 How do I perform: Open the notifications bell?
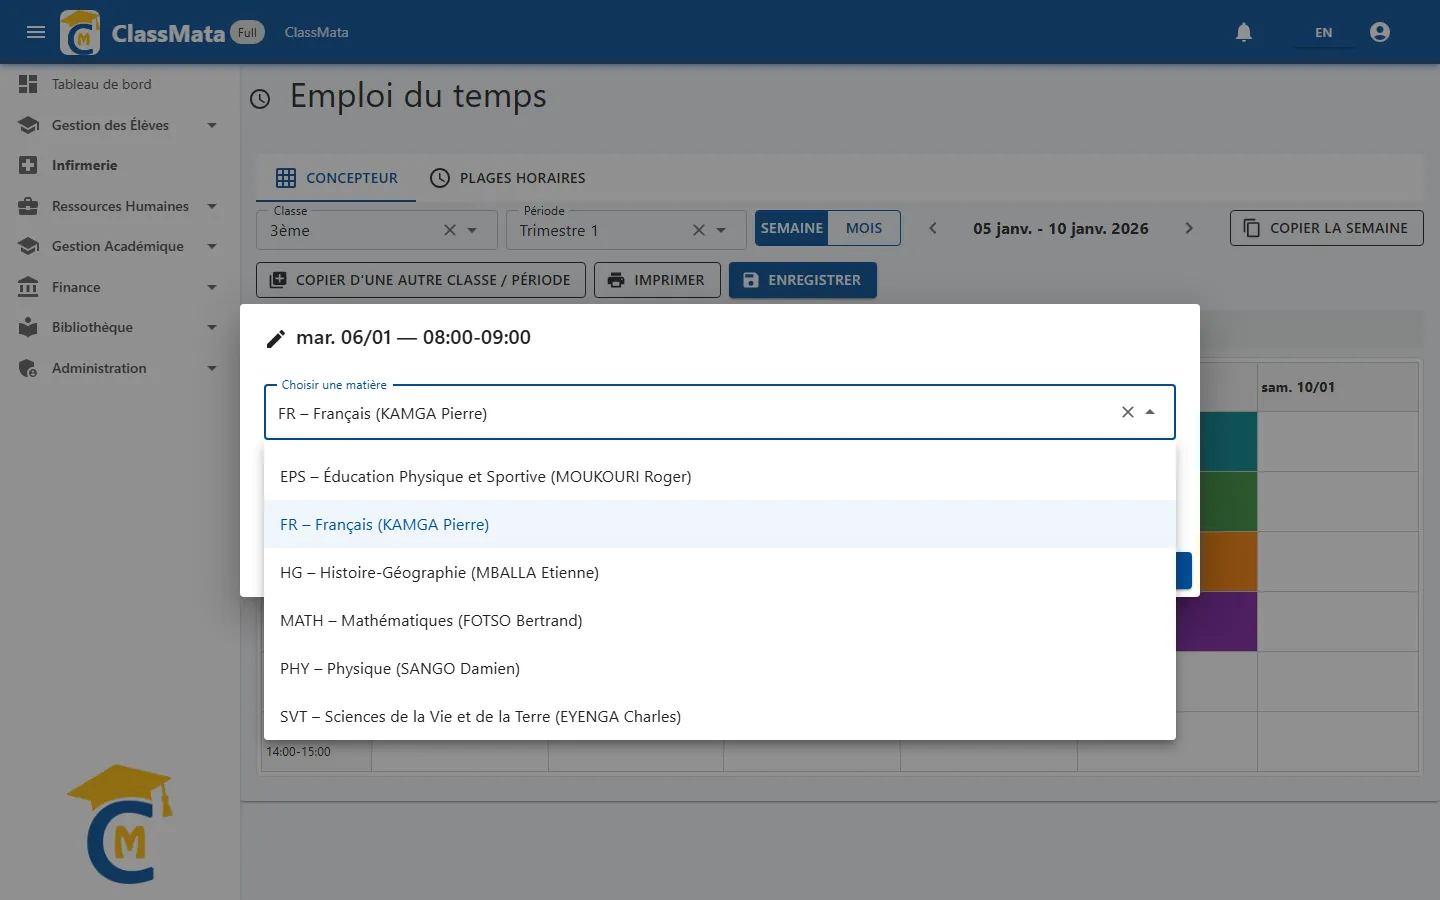click(x=1244, y=32)
